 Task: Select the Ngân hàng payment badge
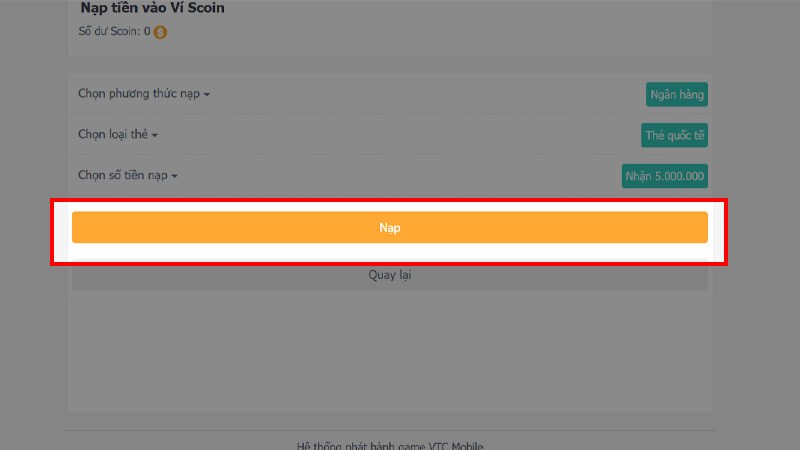(677, 95)
